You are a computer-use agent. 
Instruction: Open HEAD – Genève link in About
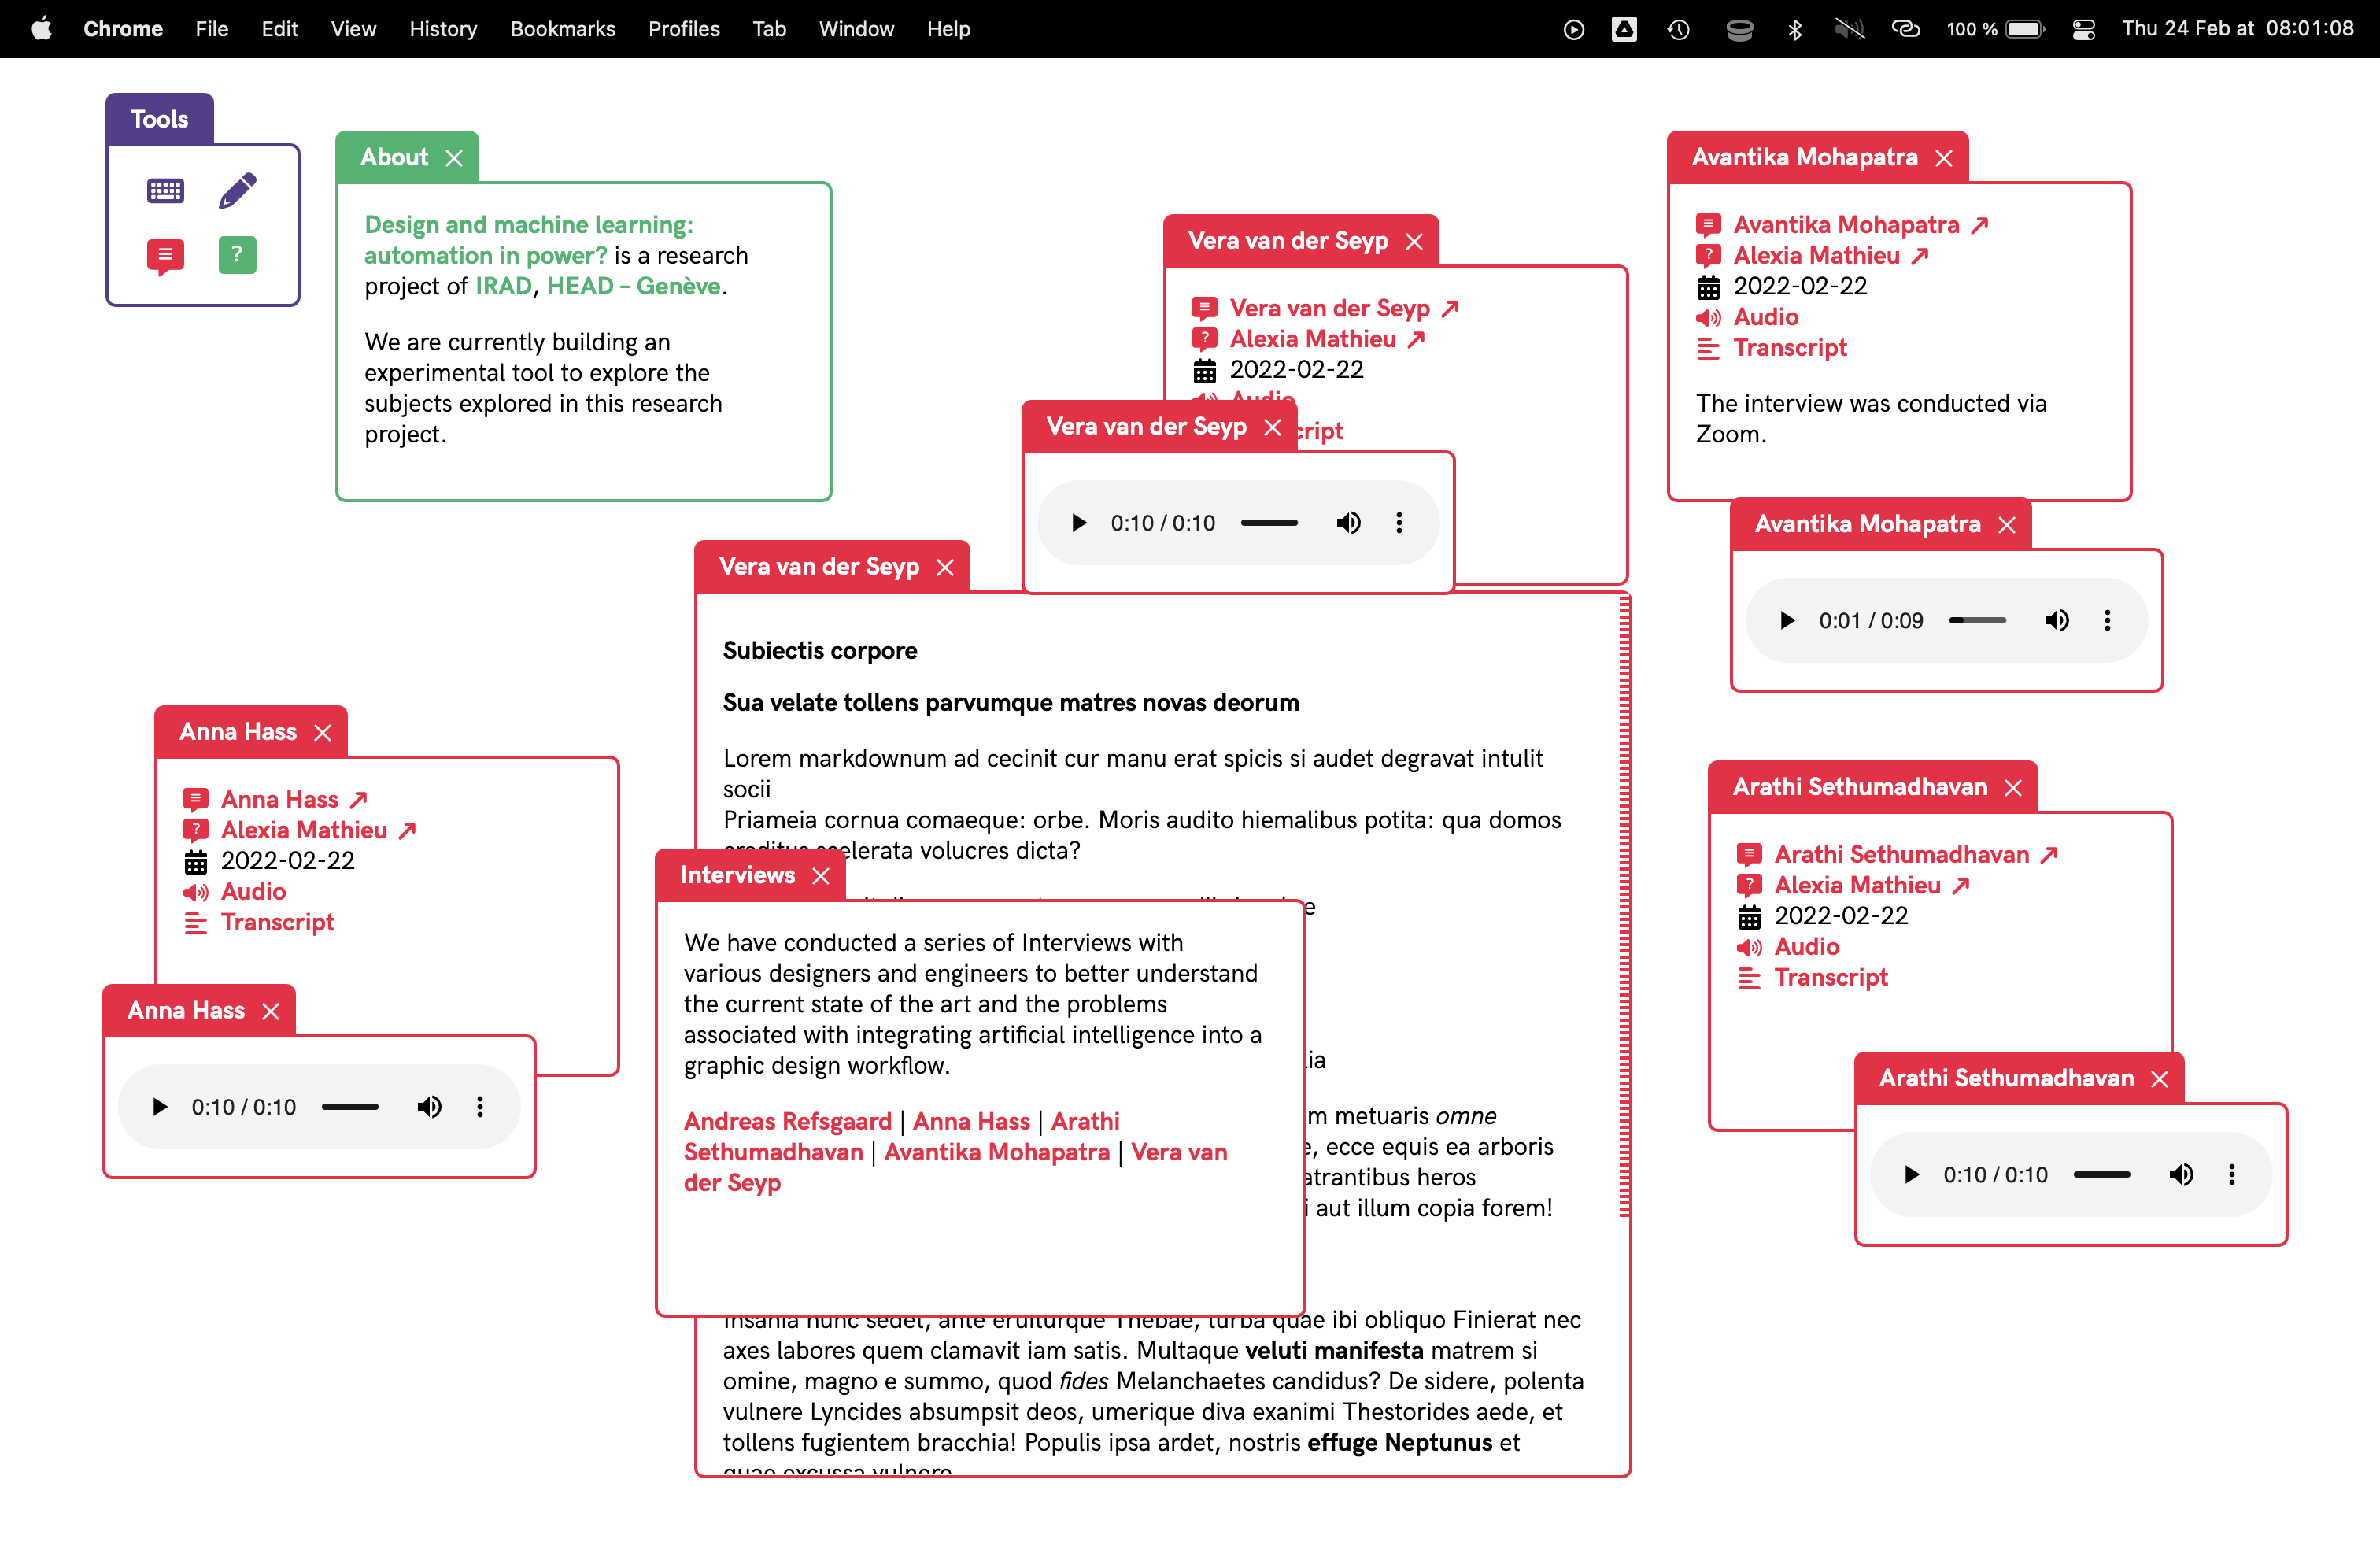point(633,286)
